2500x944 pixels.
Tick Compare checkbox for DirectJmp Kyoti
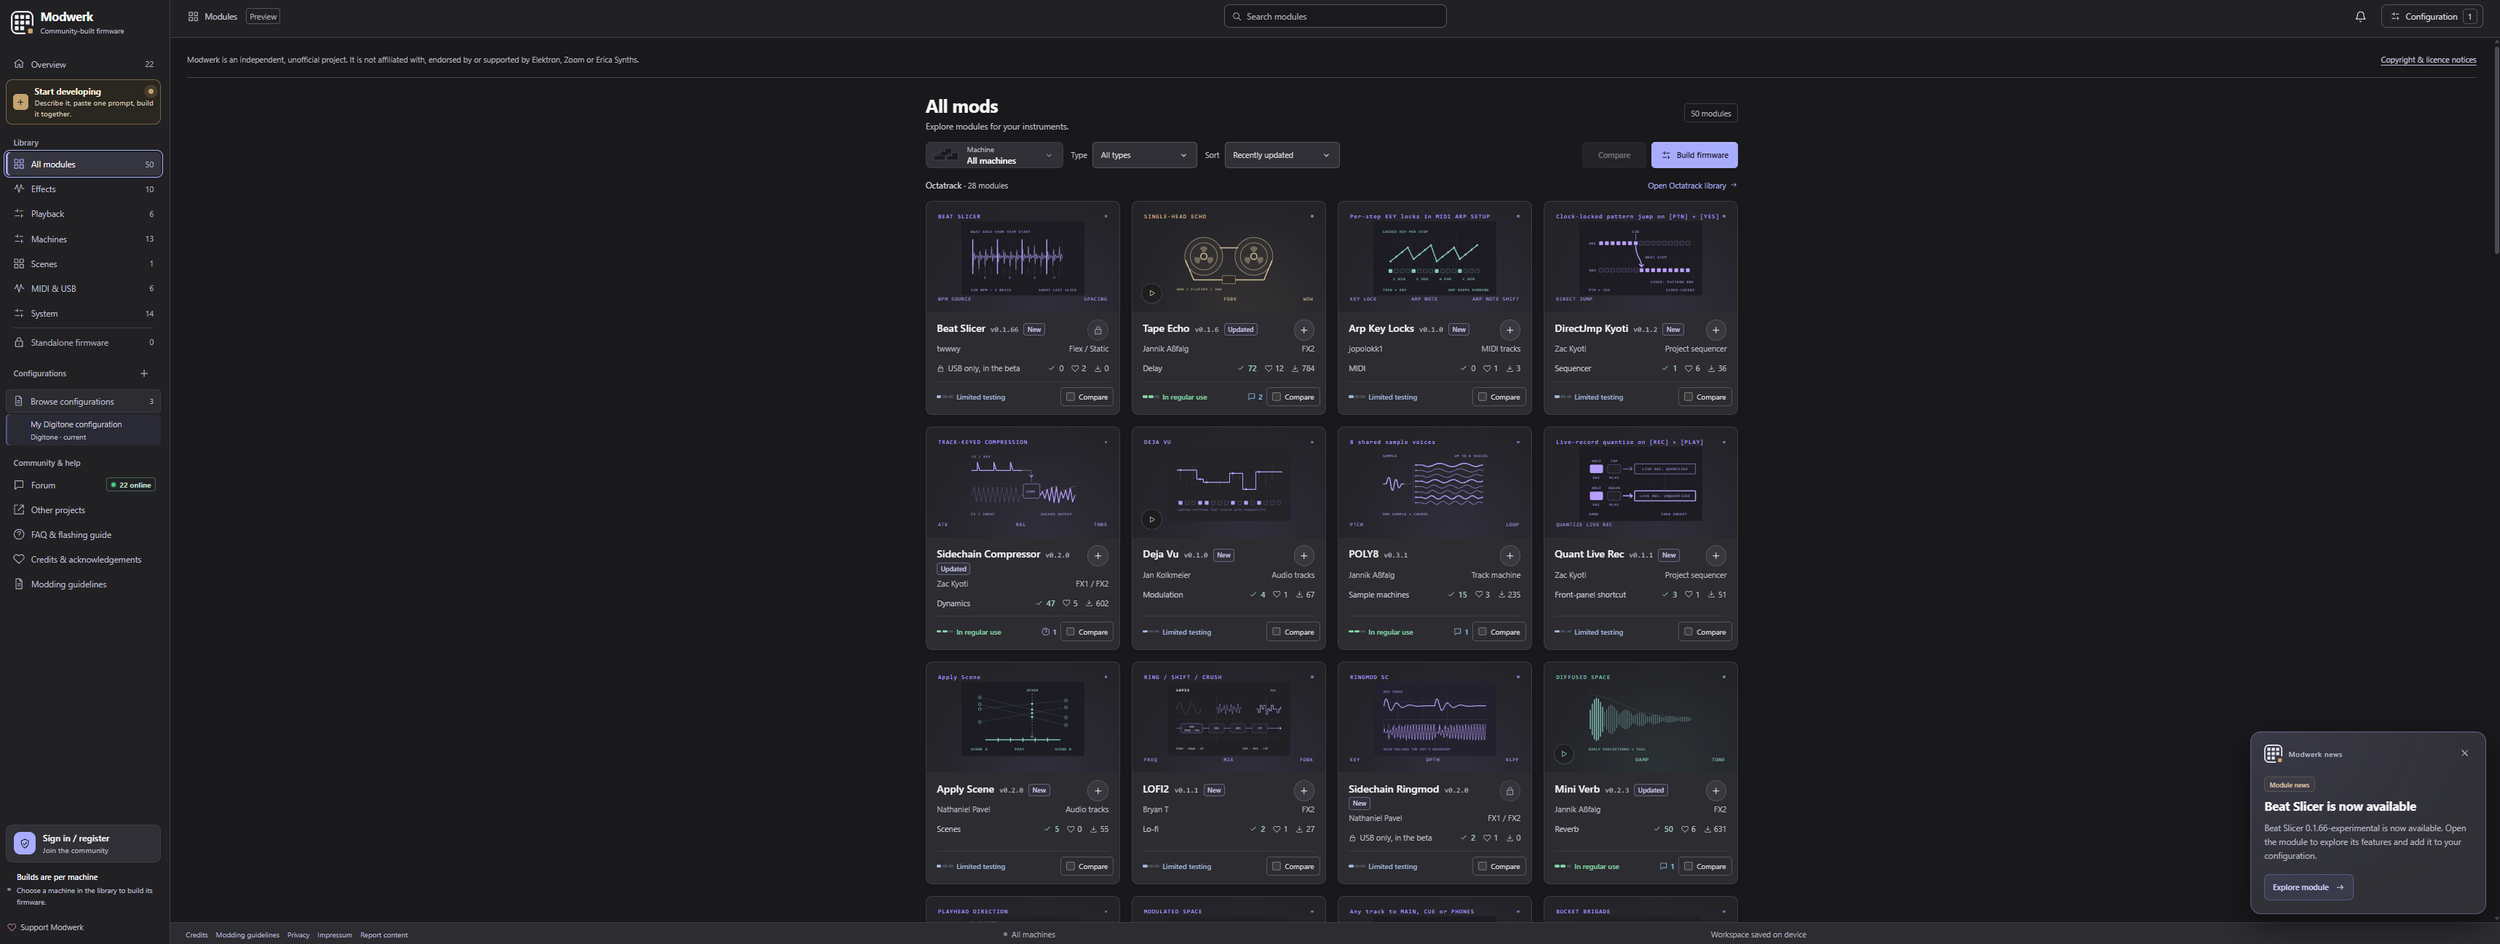point(1688,397)
